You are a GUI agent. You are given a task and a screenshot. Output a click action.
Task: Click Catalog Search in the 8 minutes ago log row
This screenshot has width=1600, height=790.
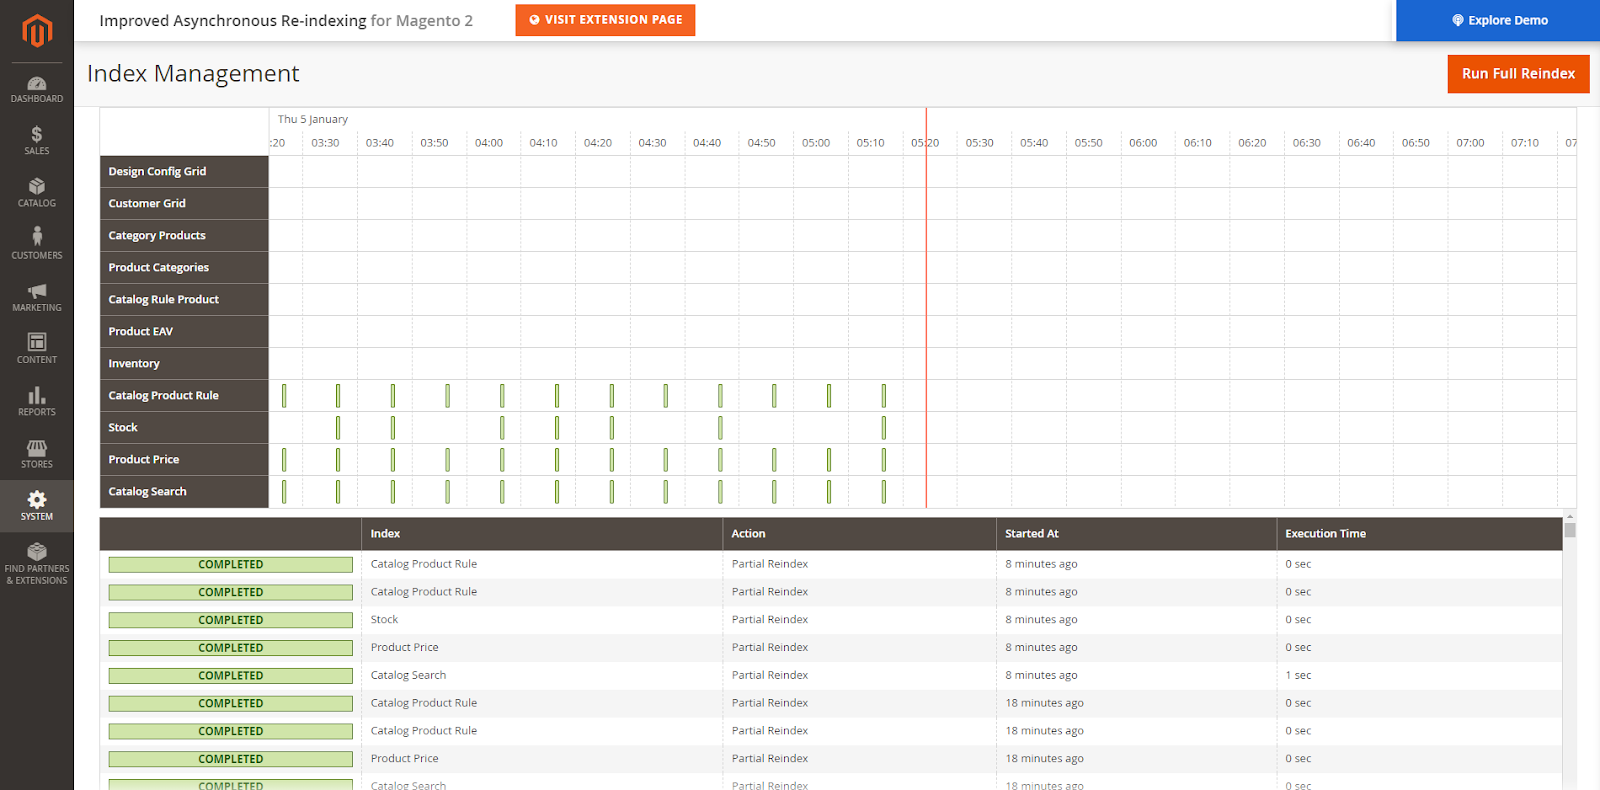coord(408,676)
